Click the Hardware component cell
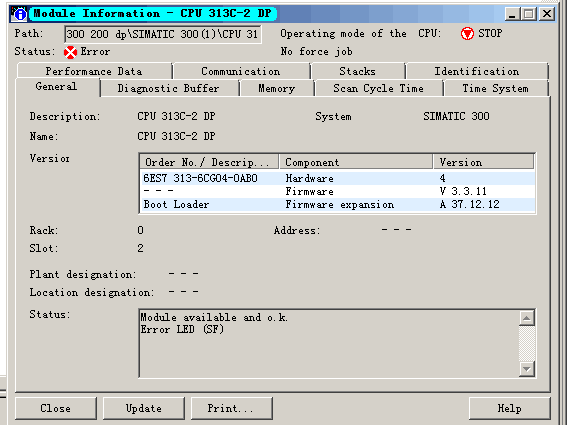The height and width of the screenshot is (425, 574). point(309,178)
